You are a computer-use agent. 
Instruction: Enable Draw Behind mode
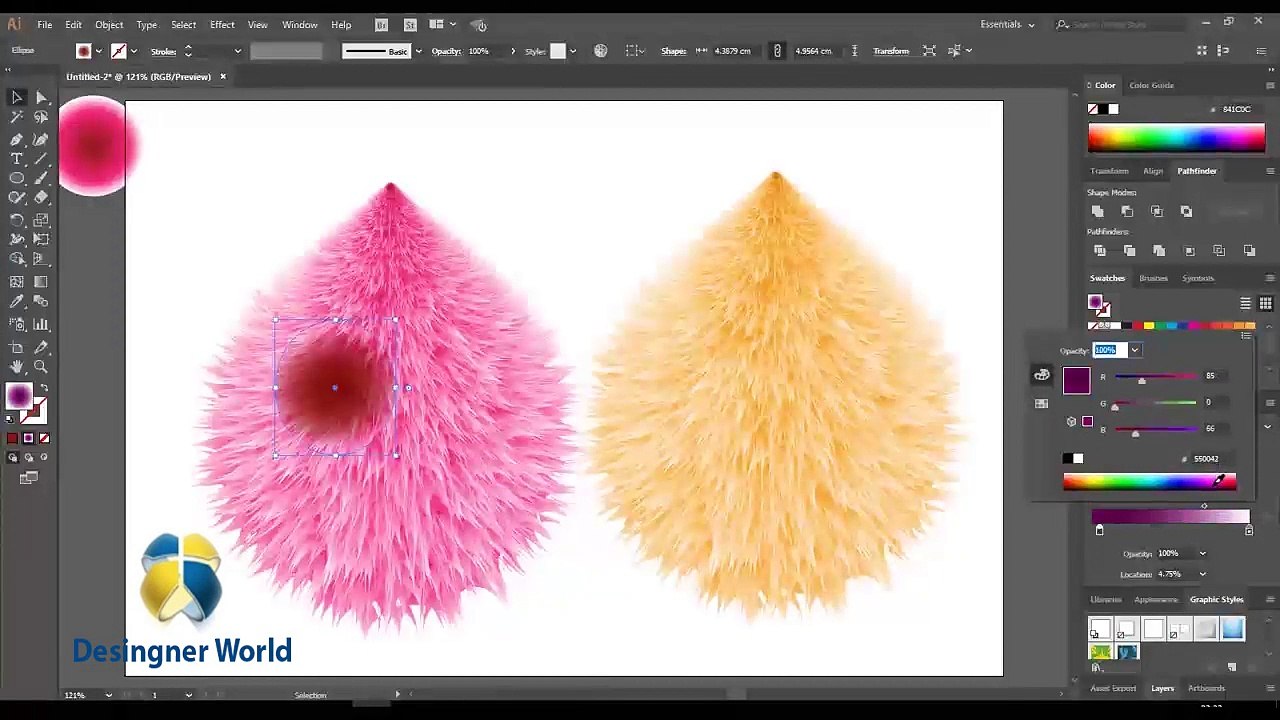(x=28, y=457)
